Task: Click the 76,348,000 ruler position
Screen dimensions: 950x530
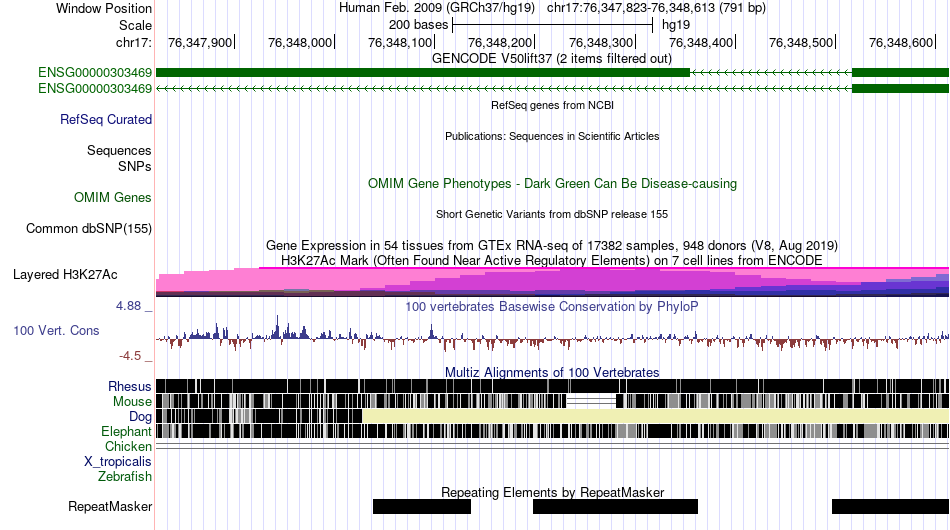Action: point(301,42)
